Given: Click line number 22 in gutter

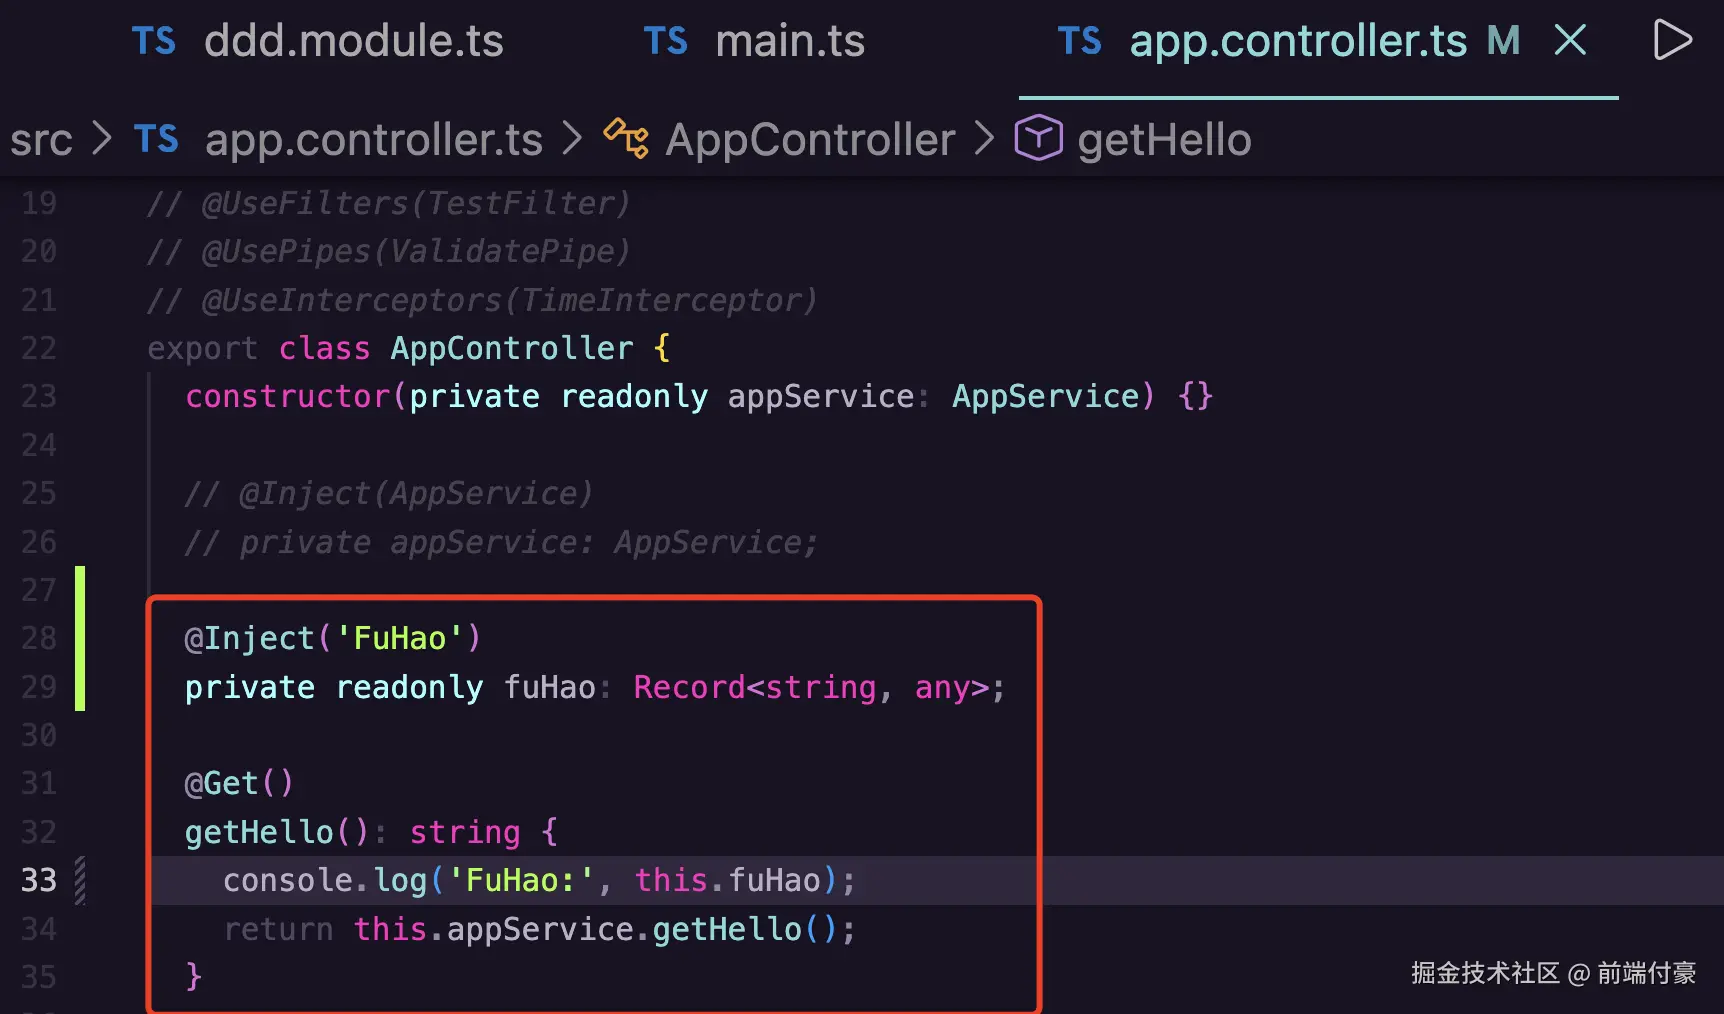Looking at the screenshot, I should [x=39, y=348].
